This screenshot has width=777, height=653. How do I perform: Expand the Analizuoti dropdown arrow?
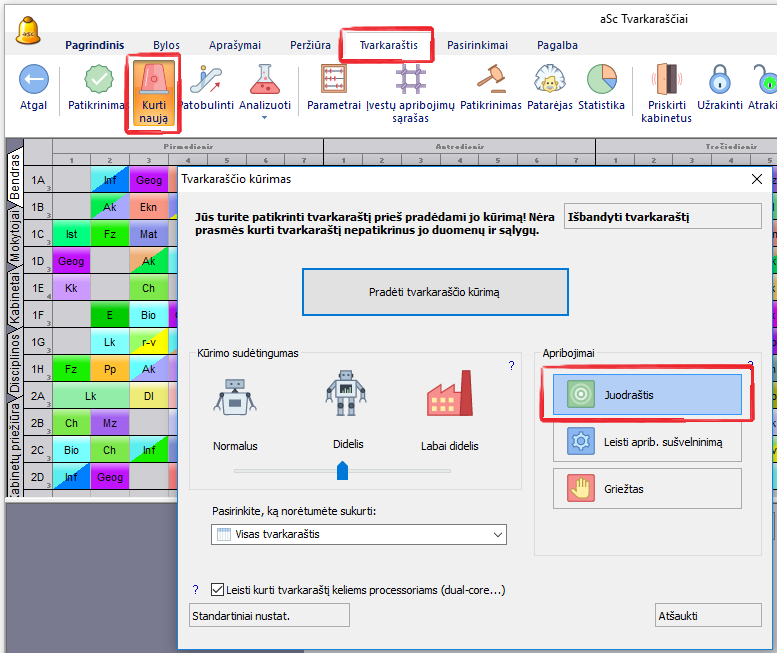(x=265, y=117)
